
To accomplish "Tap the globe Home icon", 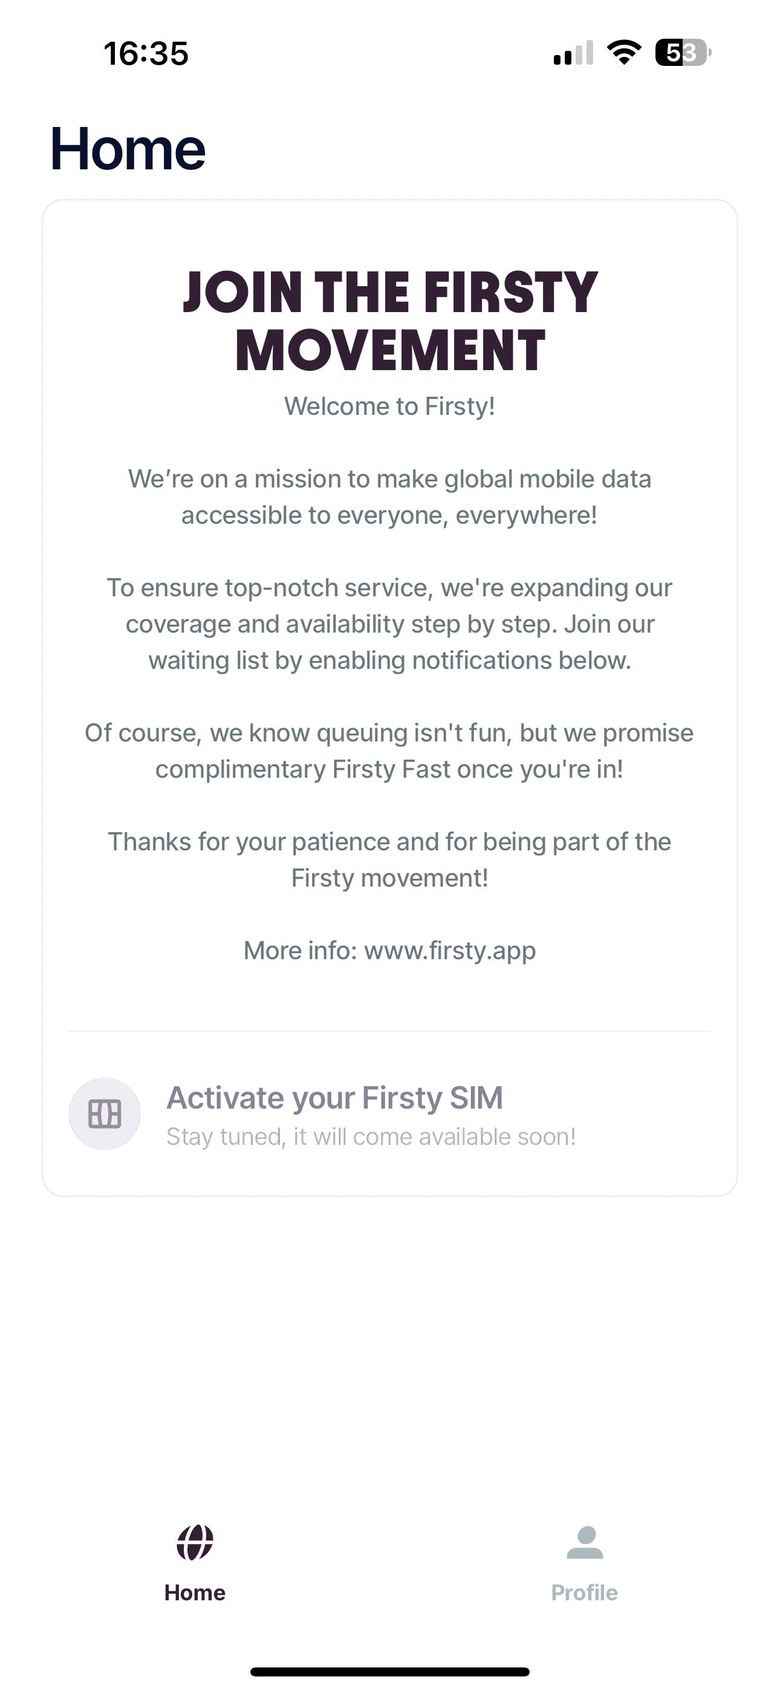I will [x=195, y=1542].
